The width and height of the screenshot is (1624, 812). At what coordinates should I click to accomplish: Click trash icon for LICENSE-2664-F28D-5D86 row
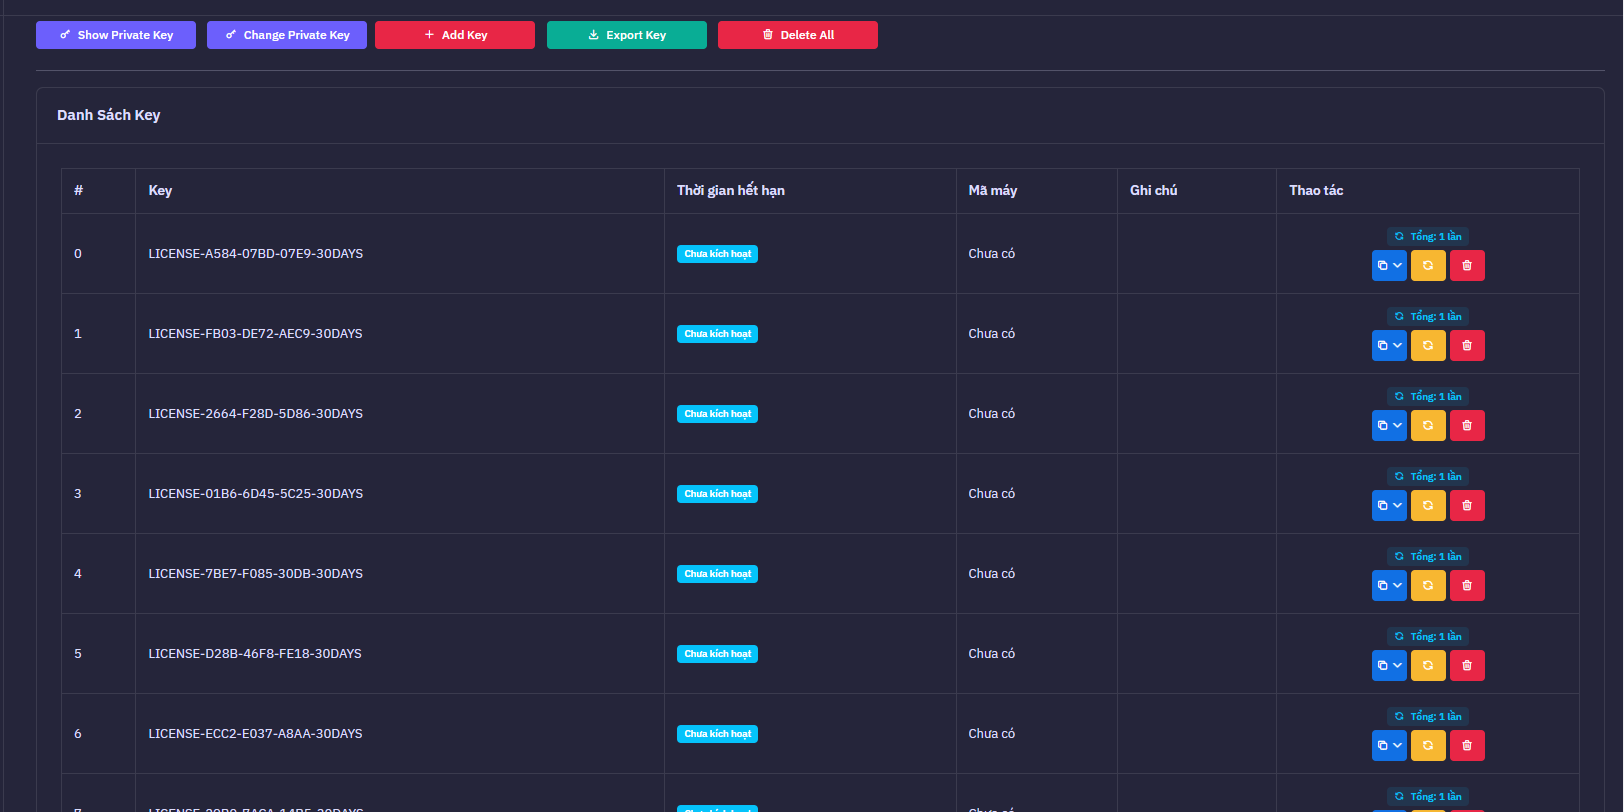(1467, 425)
